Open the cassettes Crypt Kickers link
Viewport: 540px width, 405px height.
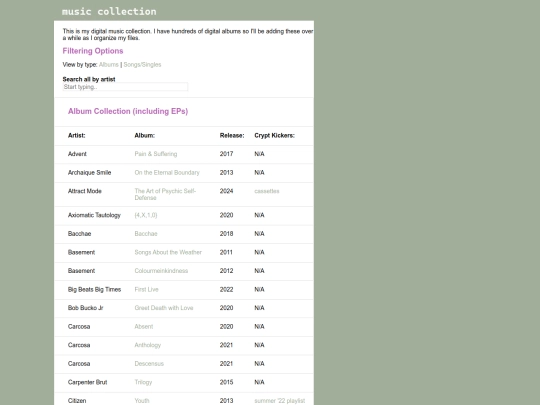tap(267, 191)
